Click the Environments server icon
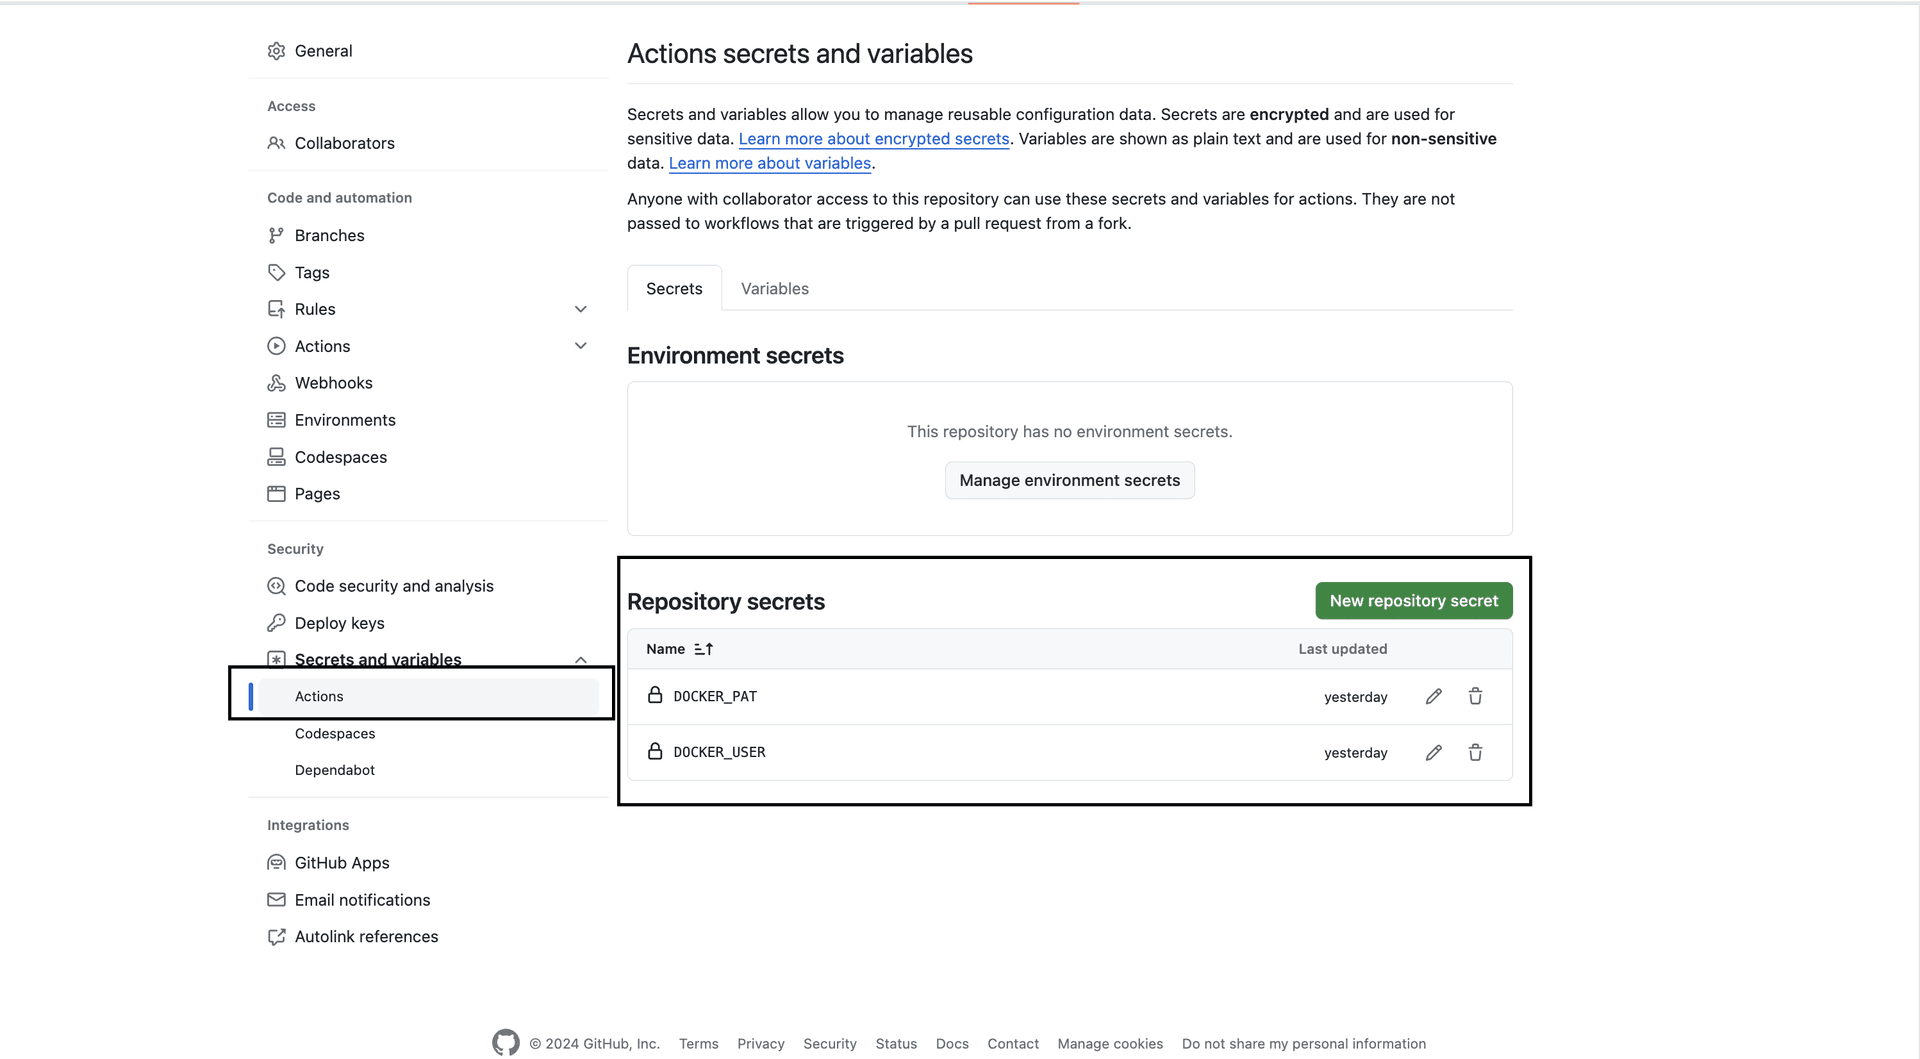The height and width of the screenshot is (1059, 1920). coord(276,420)
